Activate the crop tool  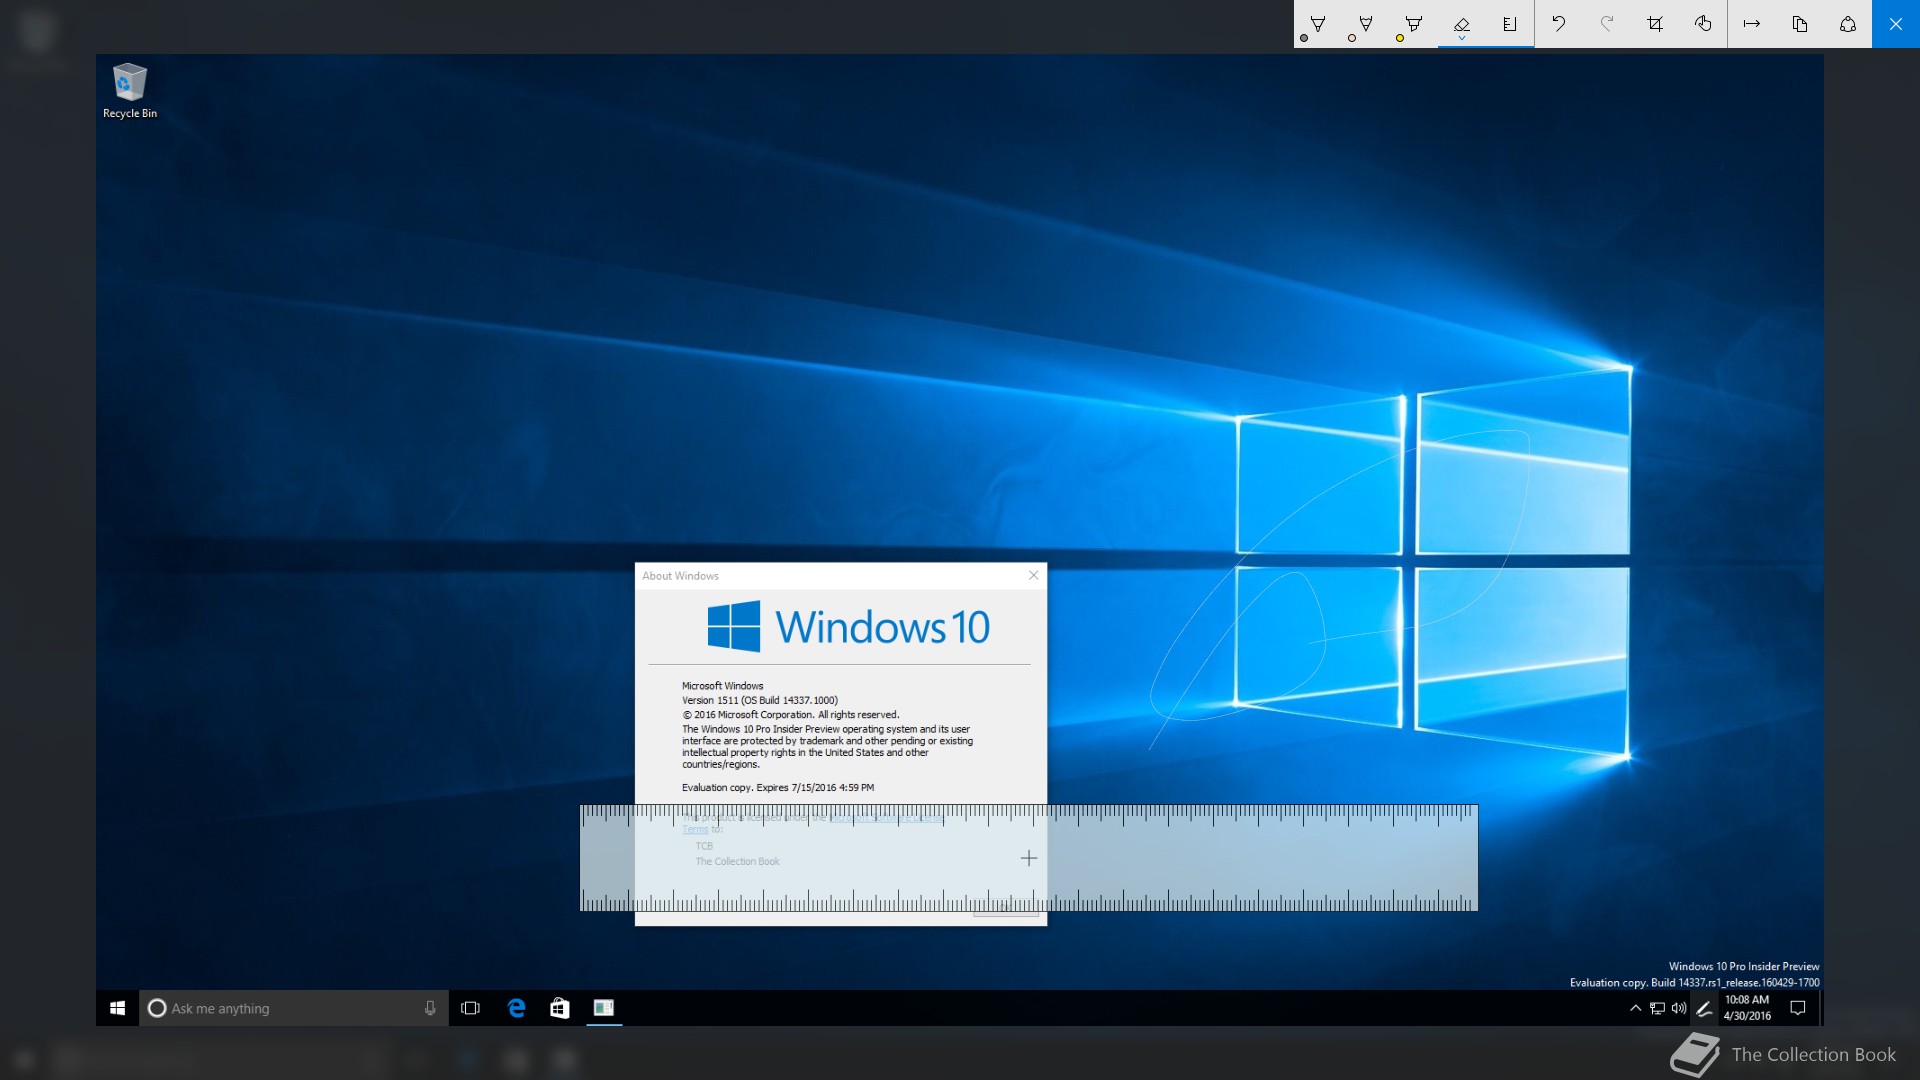tap(1655, 24)
